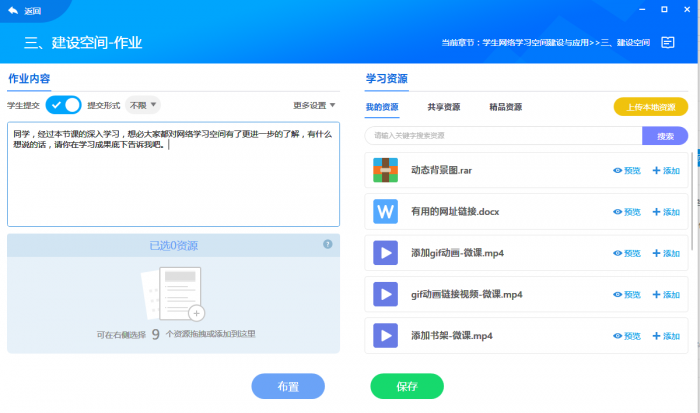Viewport: 700px width, 413px height.
Task: Open the title bar dropdown menu arrow
Action: tap(614, 10)
